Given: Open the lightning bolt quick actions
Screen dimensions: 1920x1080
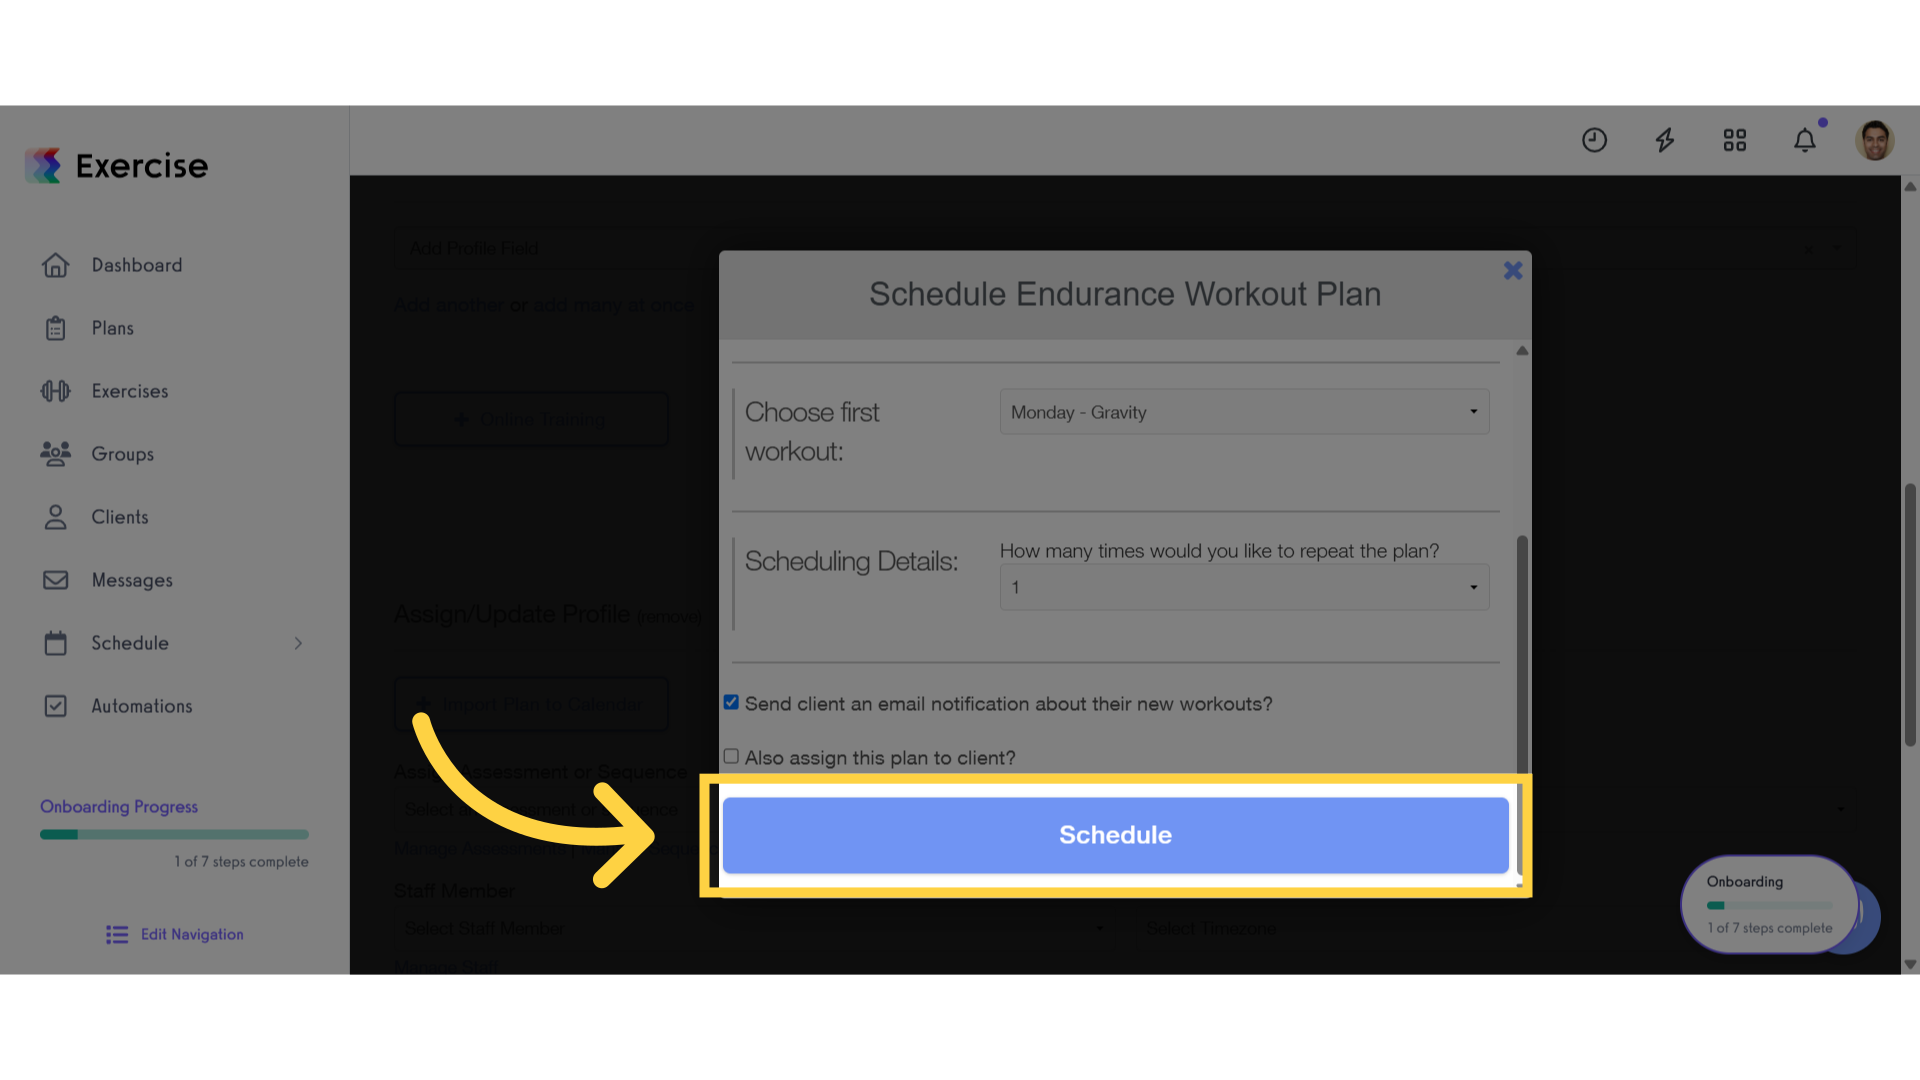Looking at the screenshot, I should [1665, 140].
